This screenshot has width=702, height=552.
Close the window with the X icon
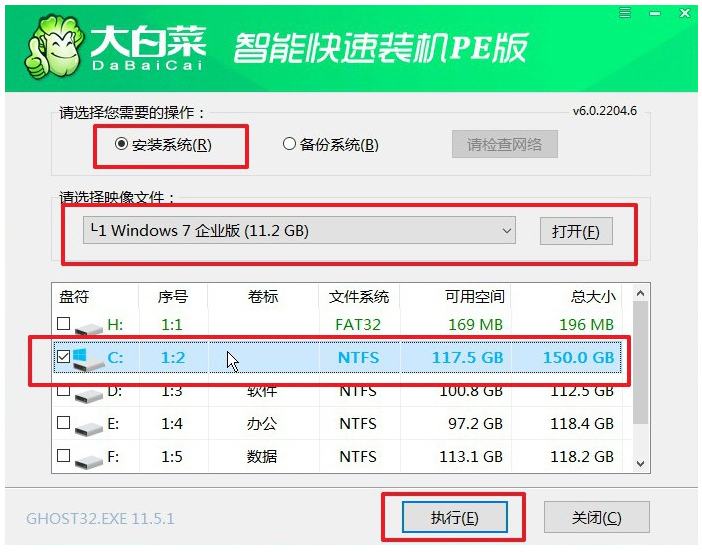click(685, 13)
